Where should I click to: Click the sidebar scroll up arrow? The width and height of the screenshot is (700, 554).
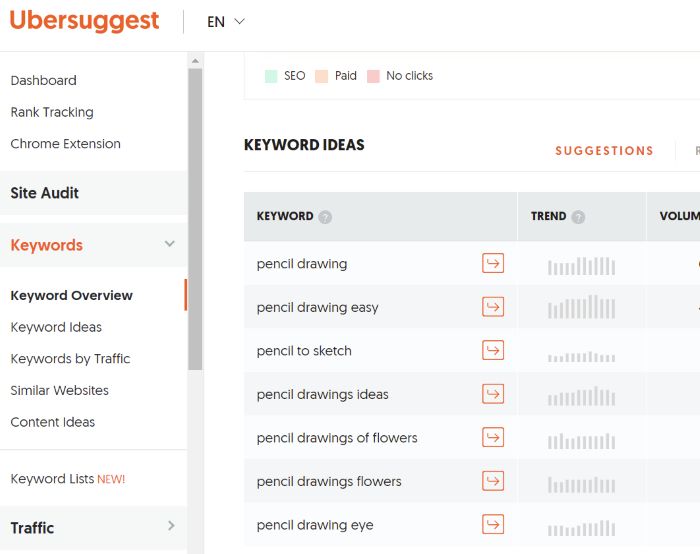click(195, 60)
